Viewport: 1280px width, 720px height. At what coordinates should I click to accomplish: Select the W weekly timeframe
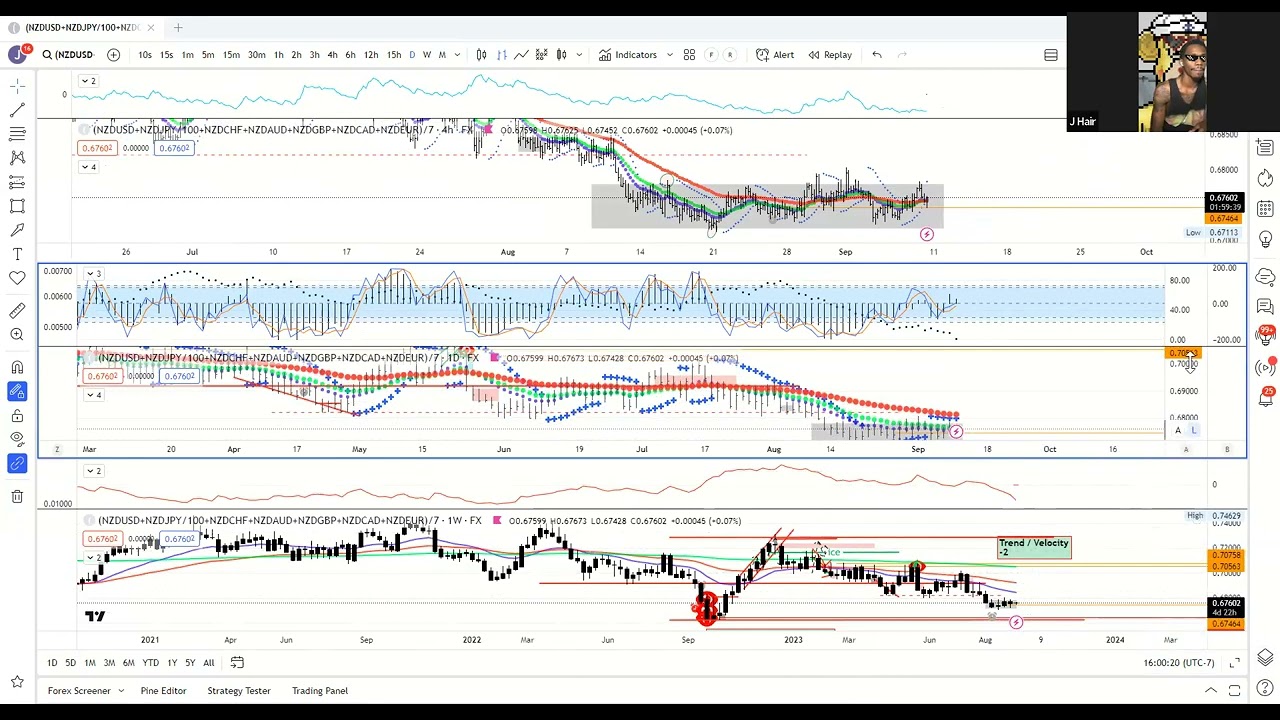tap(427, 55)
